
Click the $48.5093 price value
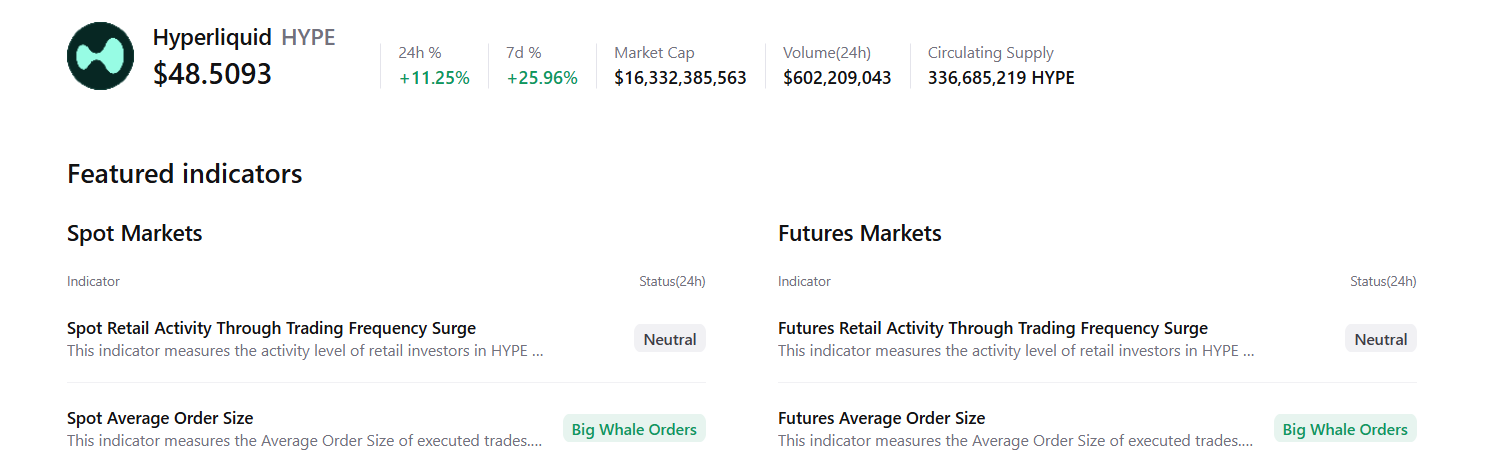coord(212,74)
